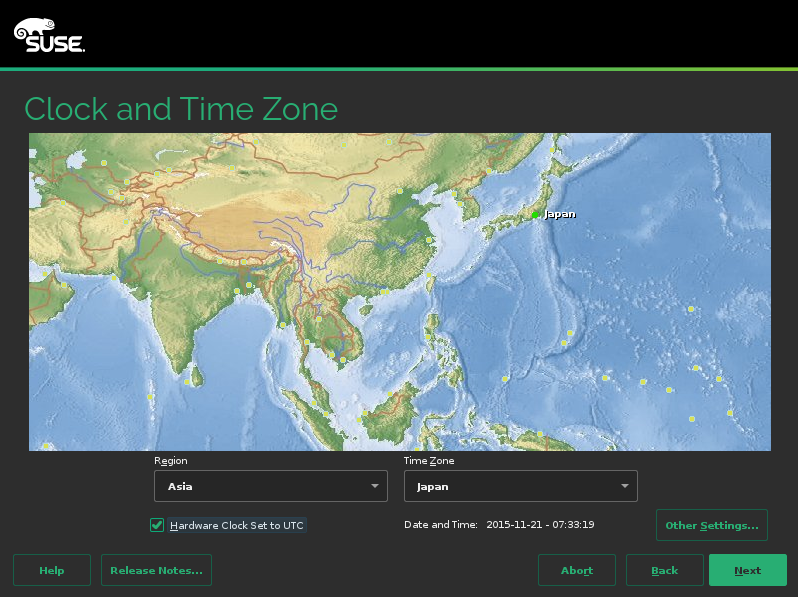This screenshot has width=798, height=597.
Task: Click the Hardware Clock Set to UTC label
Action: coord(237,525)
